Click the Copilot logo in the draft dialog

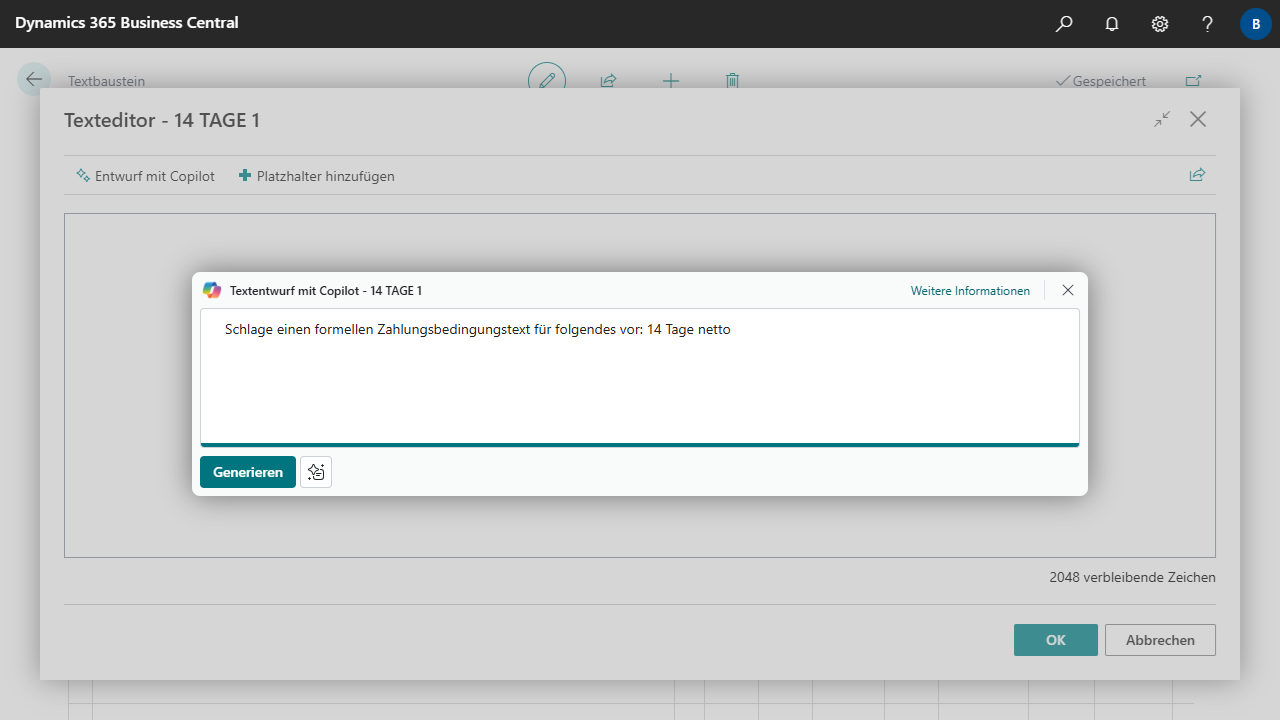pyautogui.click(x=212, y=290)
